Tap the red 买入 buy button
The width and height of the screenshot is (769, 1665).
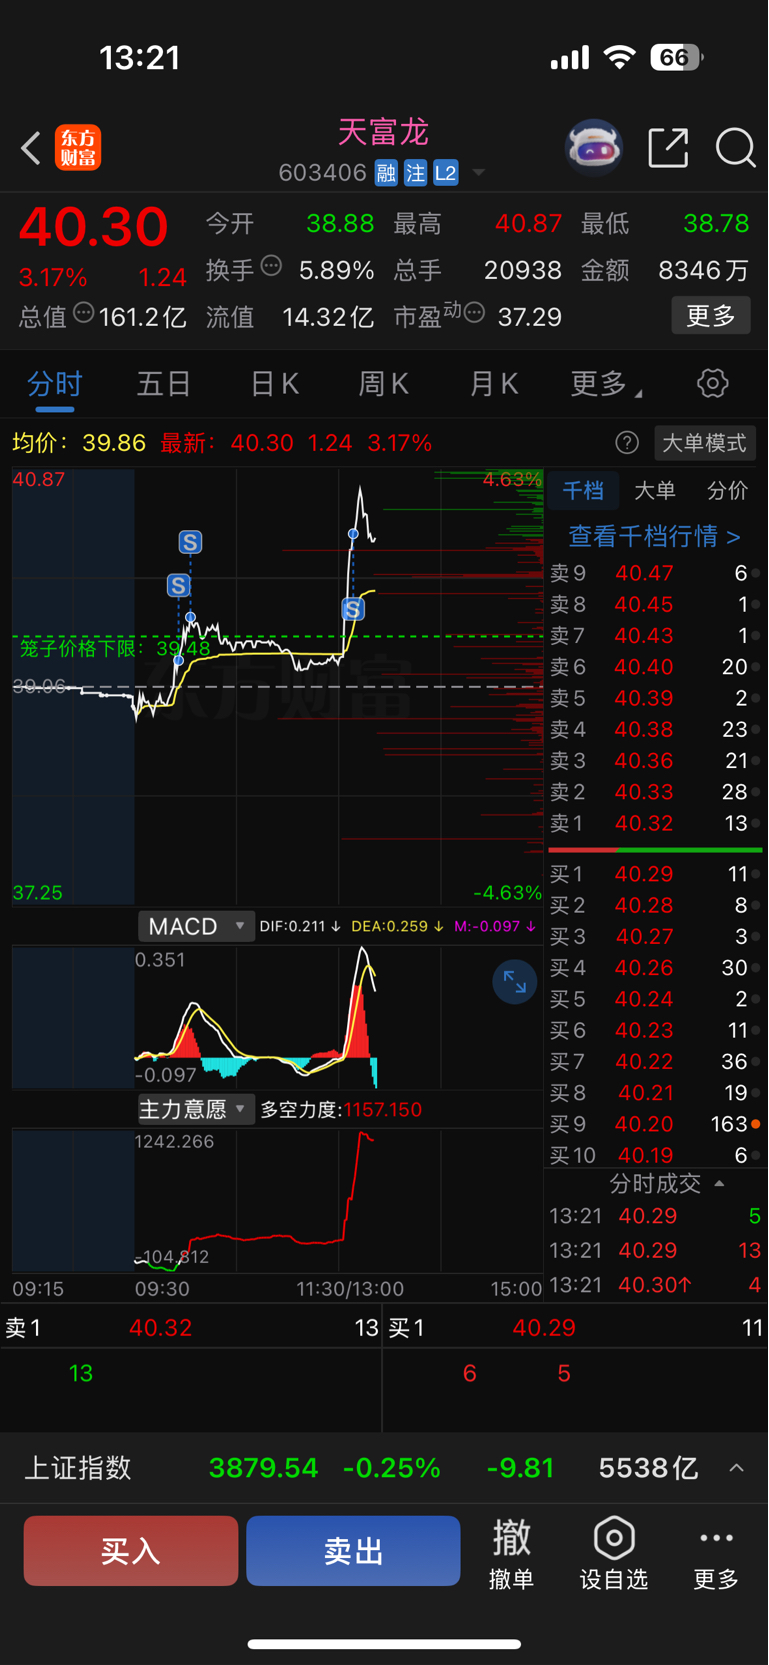click(x=131, y=1551)
